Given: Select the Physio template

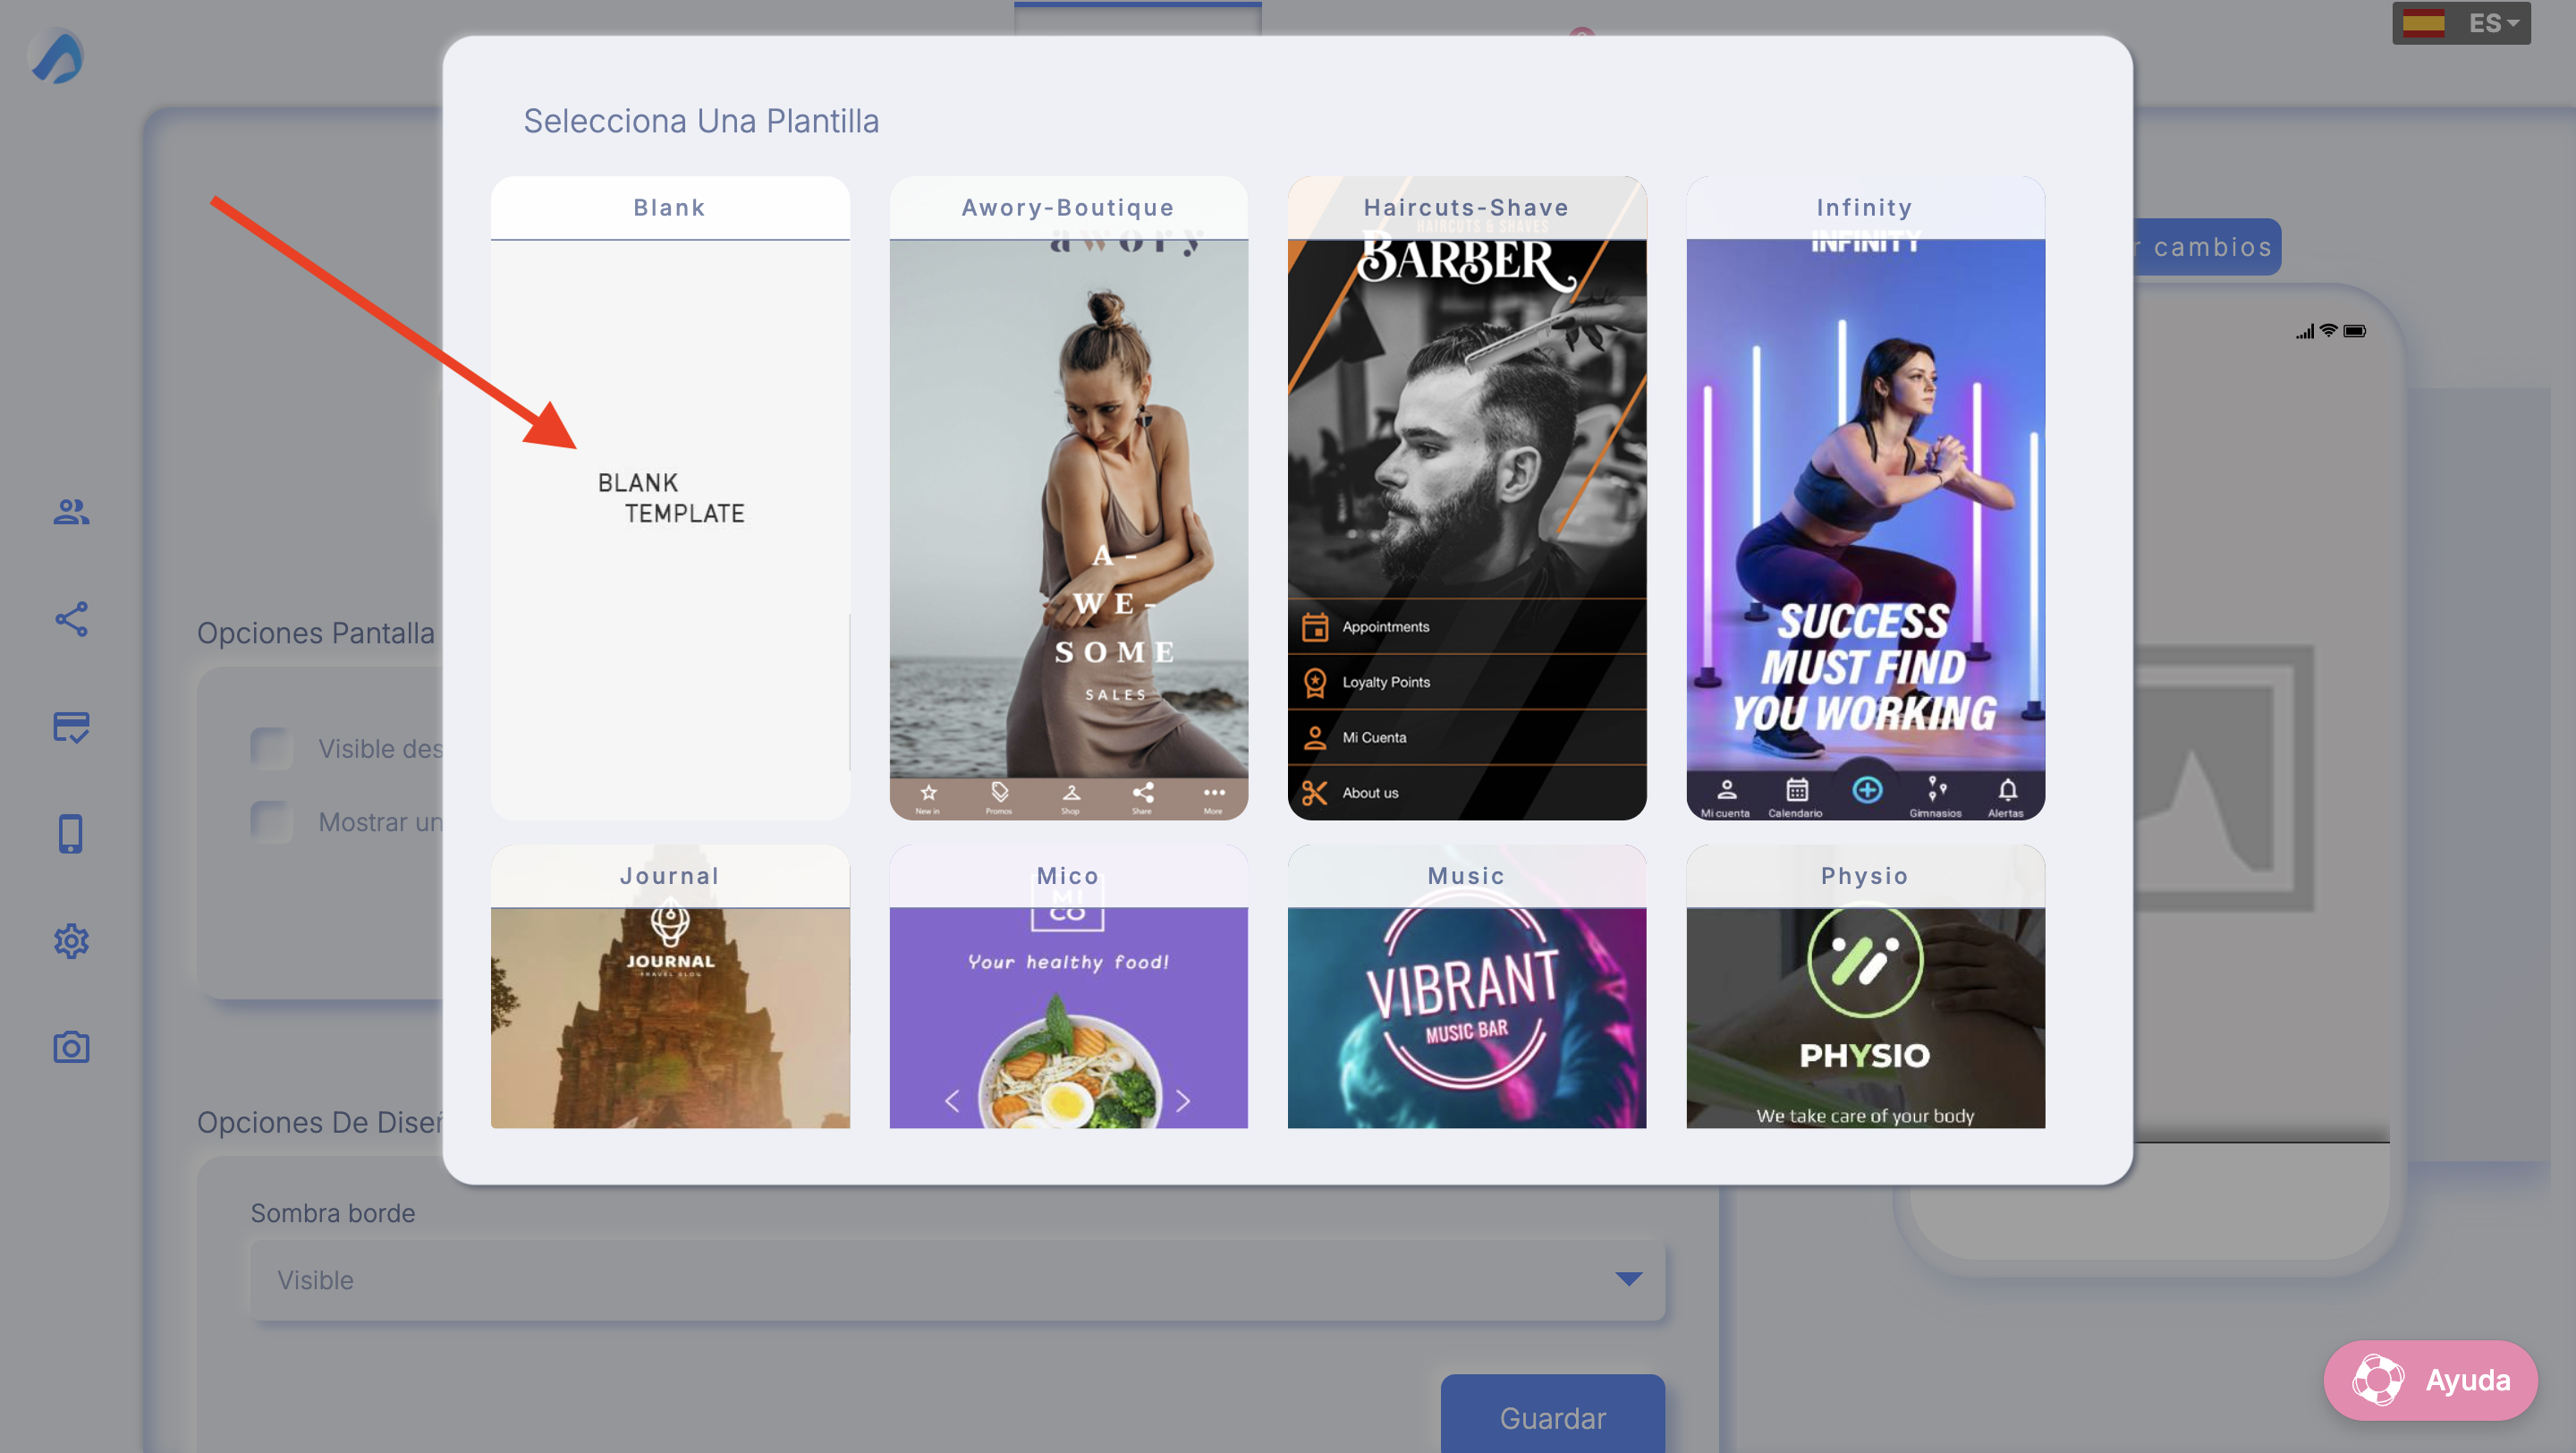Looking at the screenshot, I should pyautogui.click(x=1865, y=987).
